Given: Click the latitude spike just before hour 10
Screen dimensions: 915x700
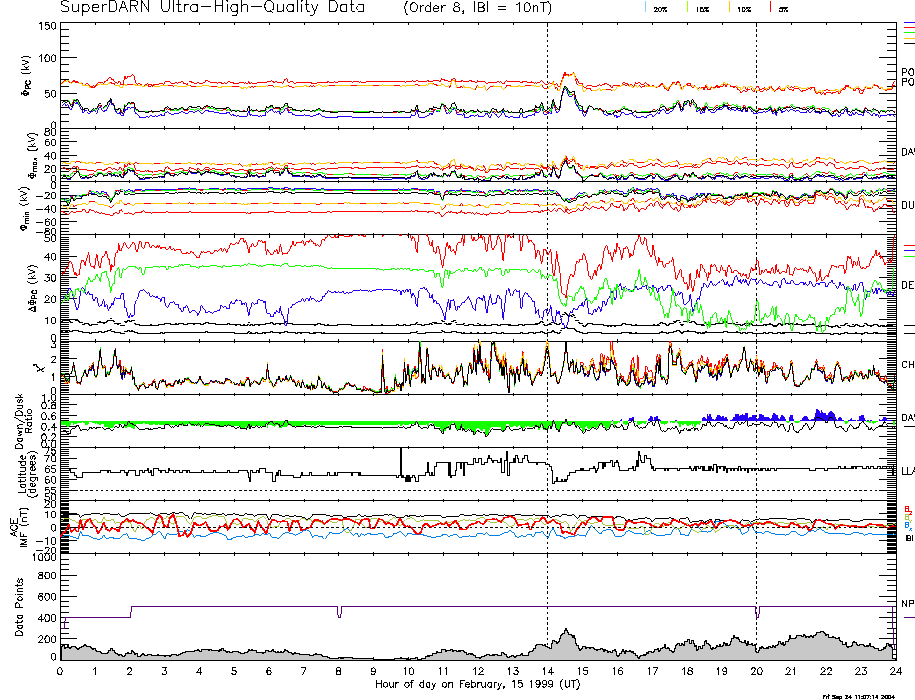Looking at the screenshot, I should (401, 454).
